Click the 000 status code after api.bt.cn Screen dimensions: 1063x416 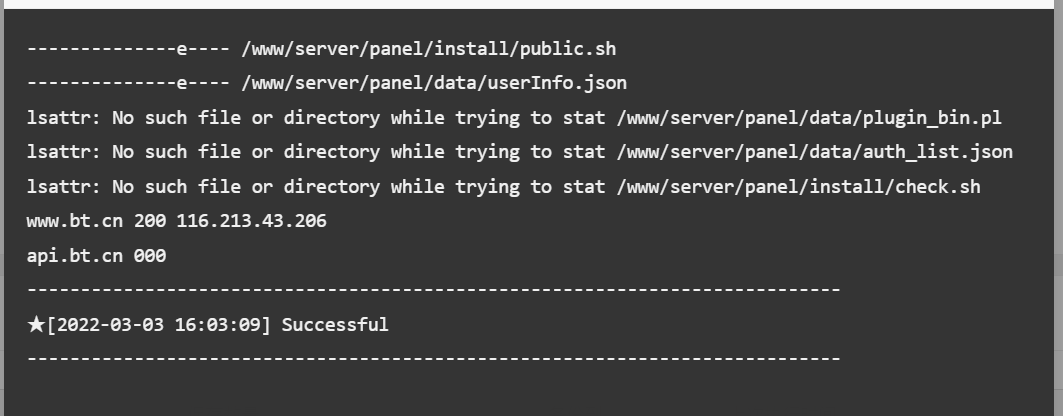pos(150,255)
